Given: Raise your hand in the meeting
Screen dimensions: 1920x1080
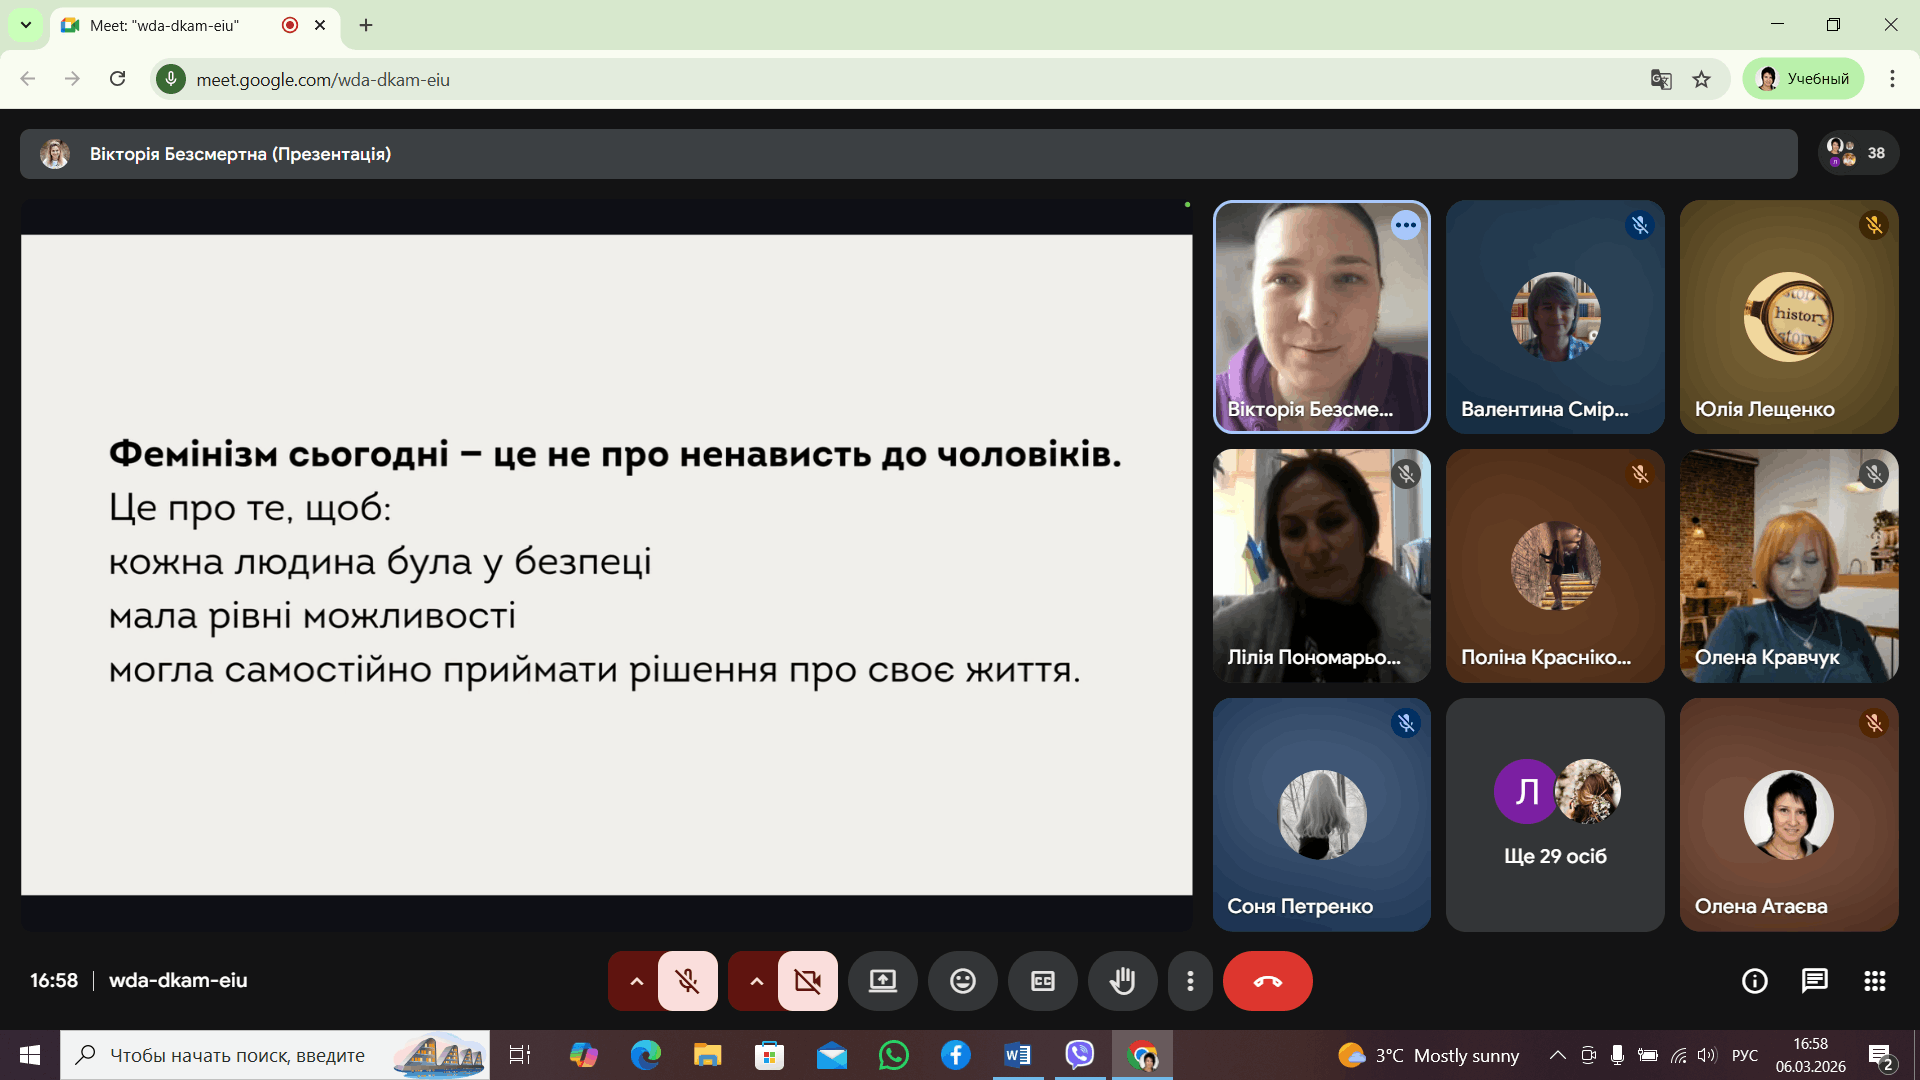Looking at the screenshot, I should click(1122, 981).
